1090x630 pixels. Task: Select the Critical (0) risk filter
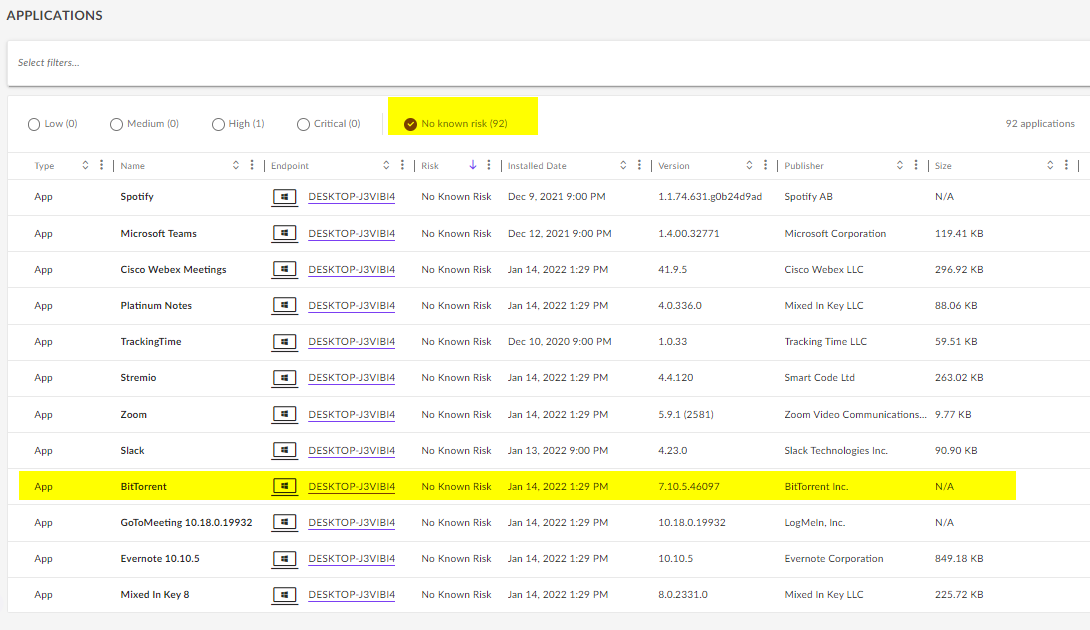[329, 124]
